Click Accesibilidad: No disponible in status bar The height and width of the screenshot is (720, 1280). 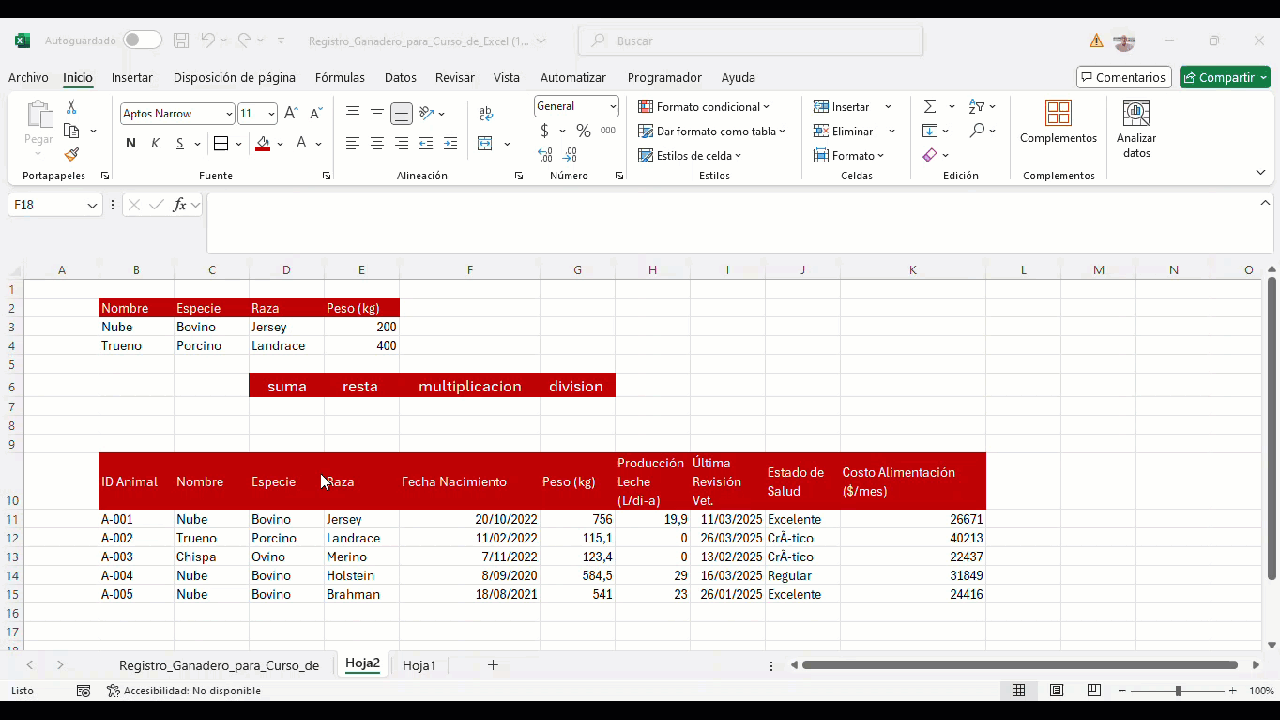coord(184,691)
